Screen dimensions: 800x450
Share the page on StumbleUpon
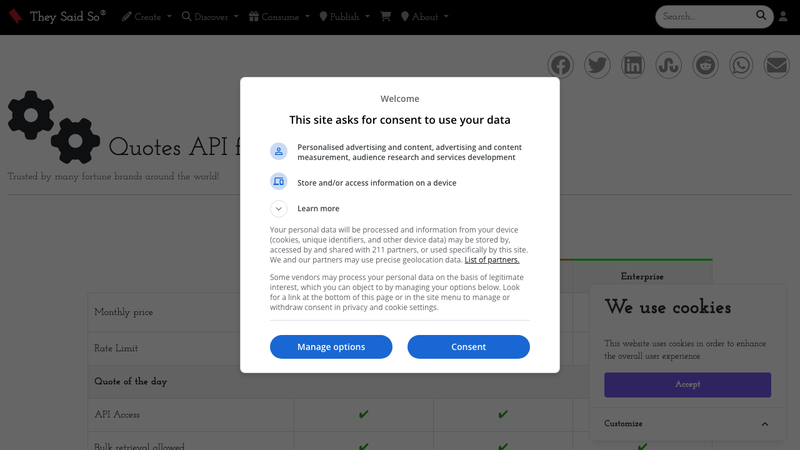tap(668, 65)
